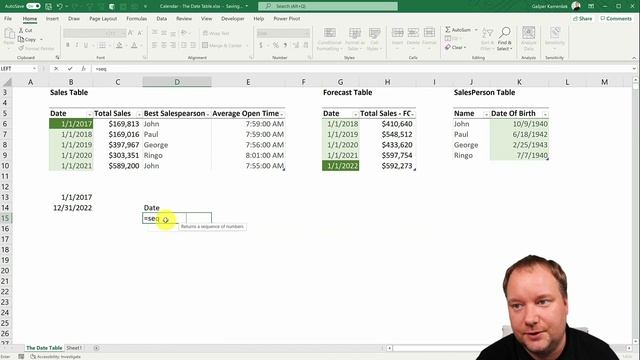
Task: Click the Share button
Action: pos(582,18)
